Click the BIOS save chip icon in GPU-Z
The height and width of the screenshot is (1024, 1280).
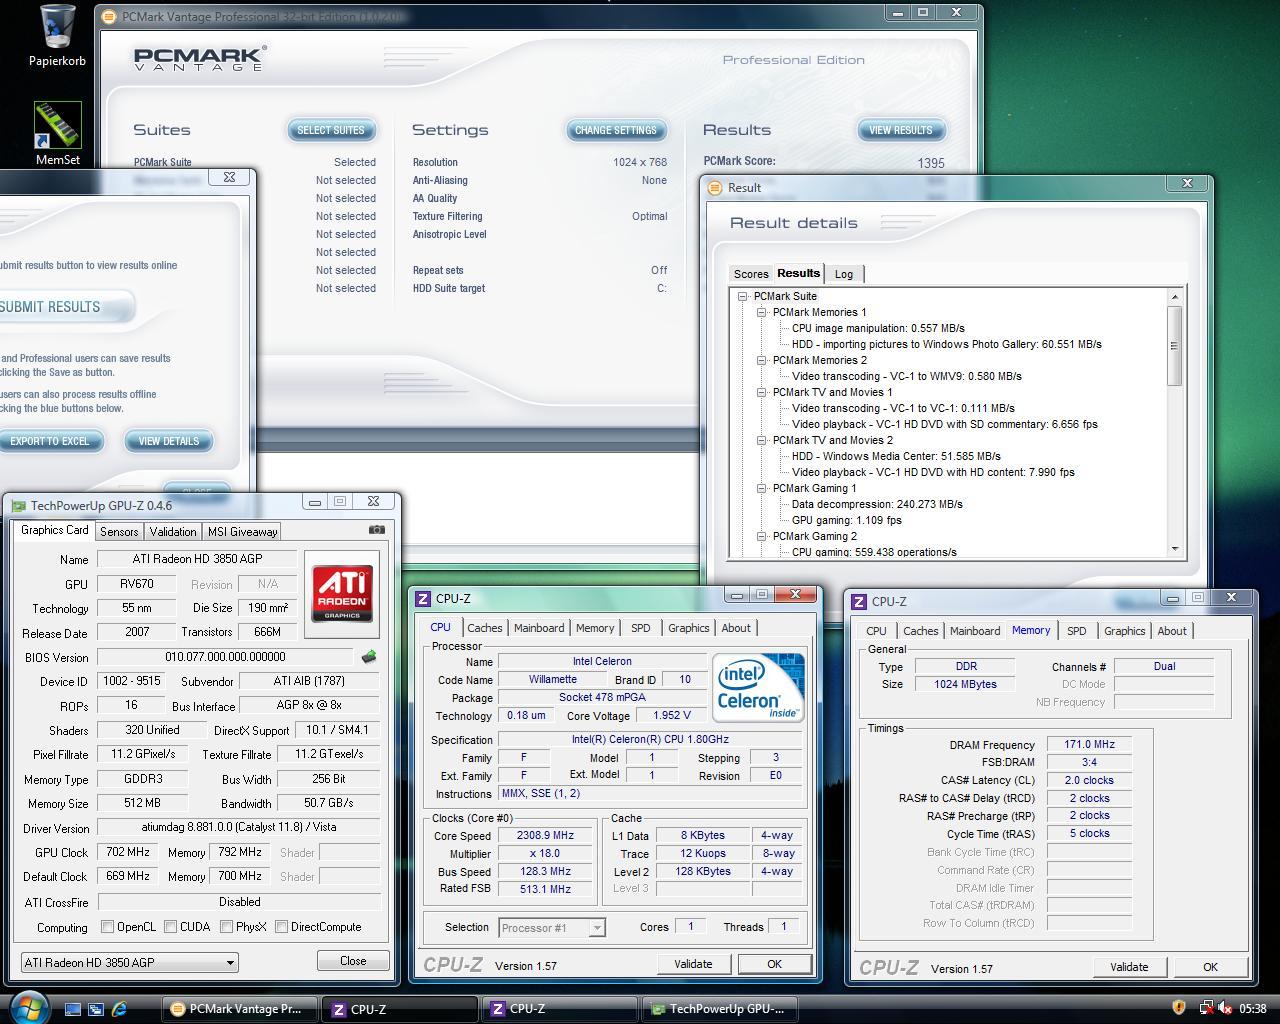click(369, 657)
